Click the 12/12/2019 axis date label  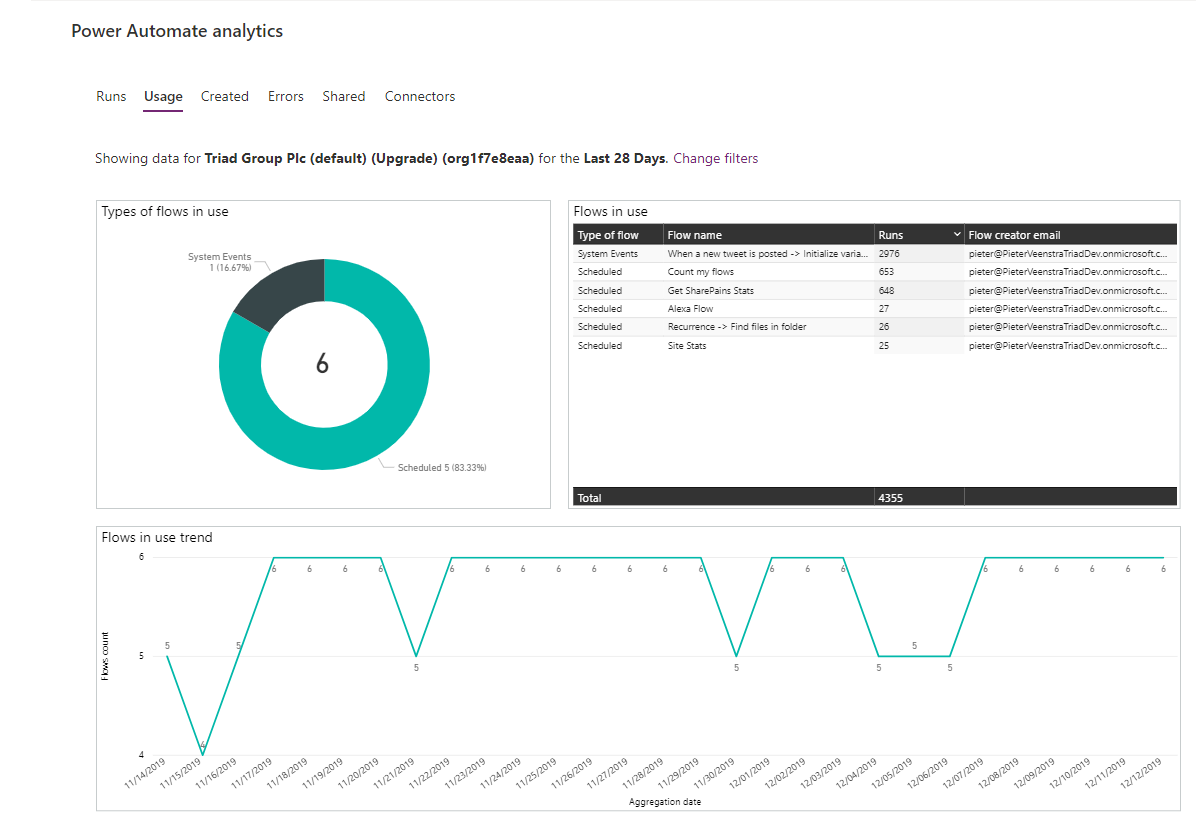(x=1141, y=773)
